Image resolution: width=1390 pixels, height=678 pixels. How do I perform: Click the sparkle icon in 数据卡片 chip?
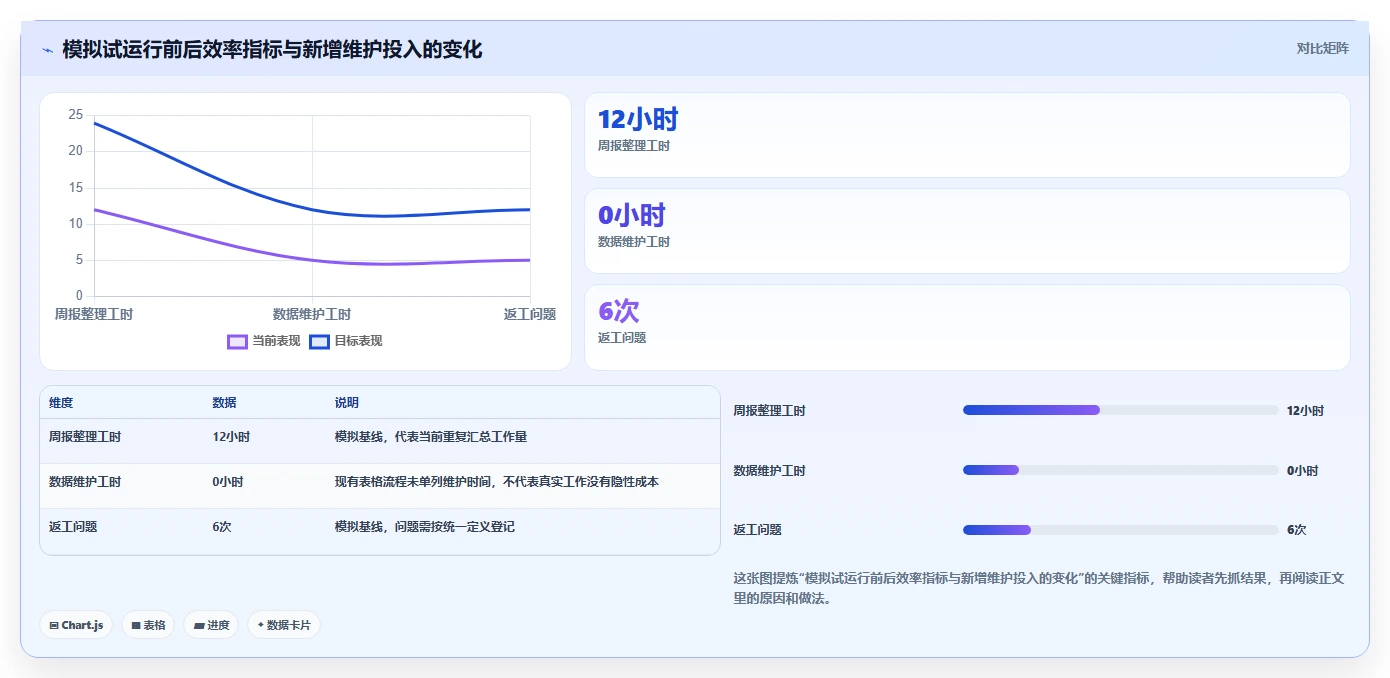point(260,625)
